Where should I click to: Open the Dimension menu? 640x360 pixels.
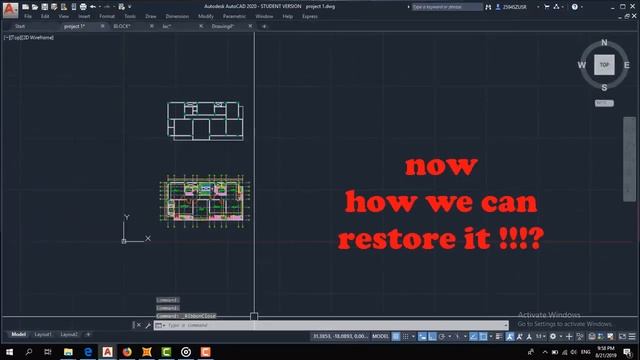pyautogui.click(x=177, y=16)
